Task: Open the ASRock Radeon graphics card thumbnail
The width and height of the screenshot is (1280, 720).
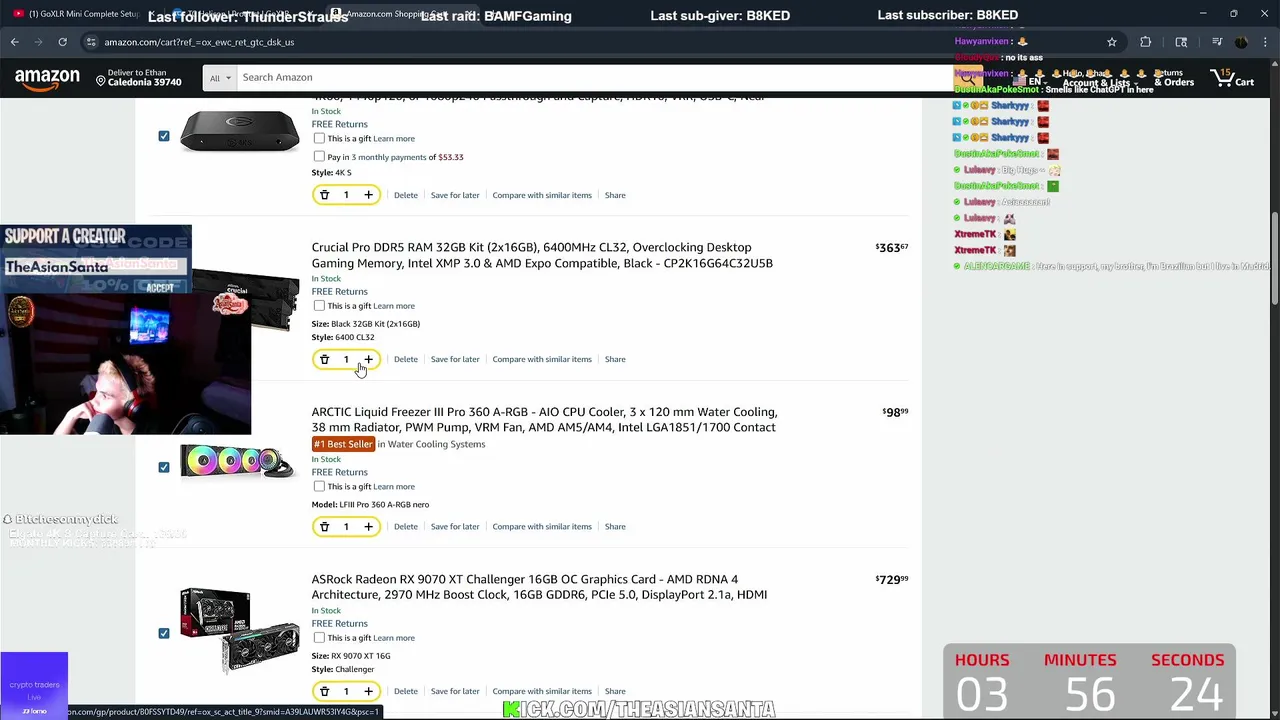Action: 240,630
